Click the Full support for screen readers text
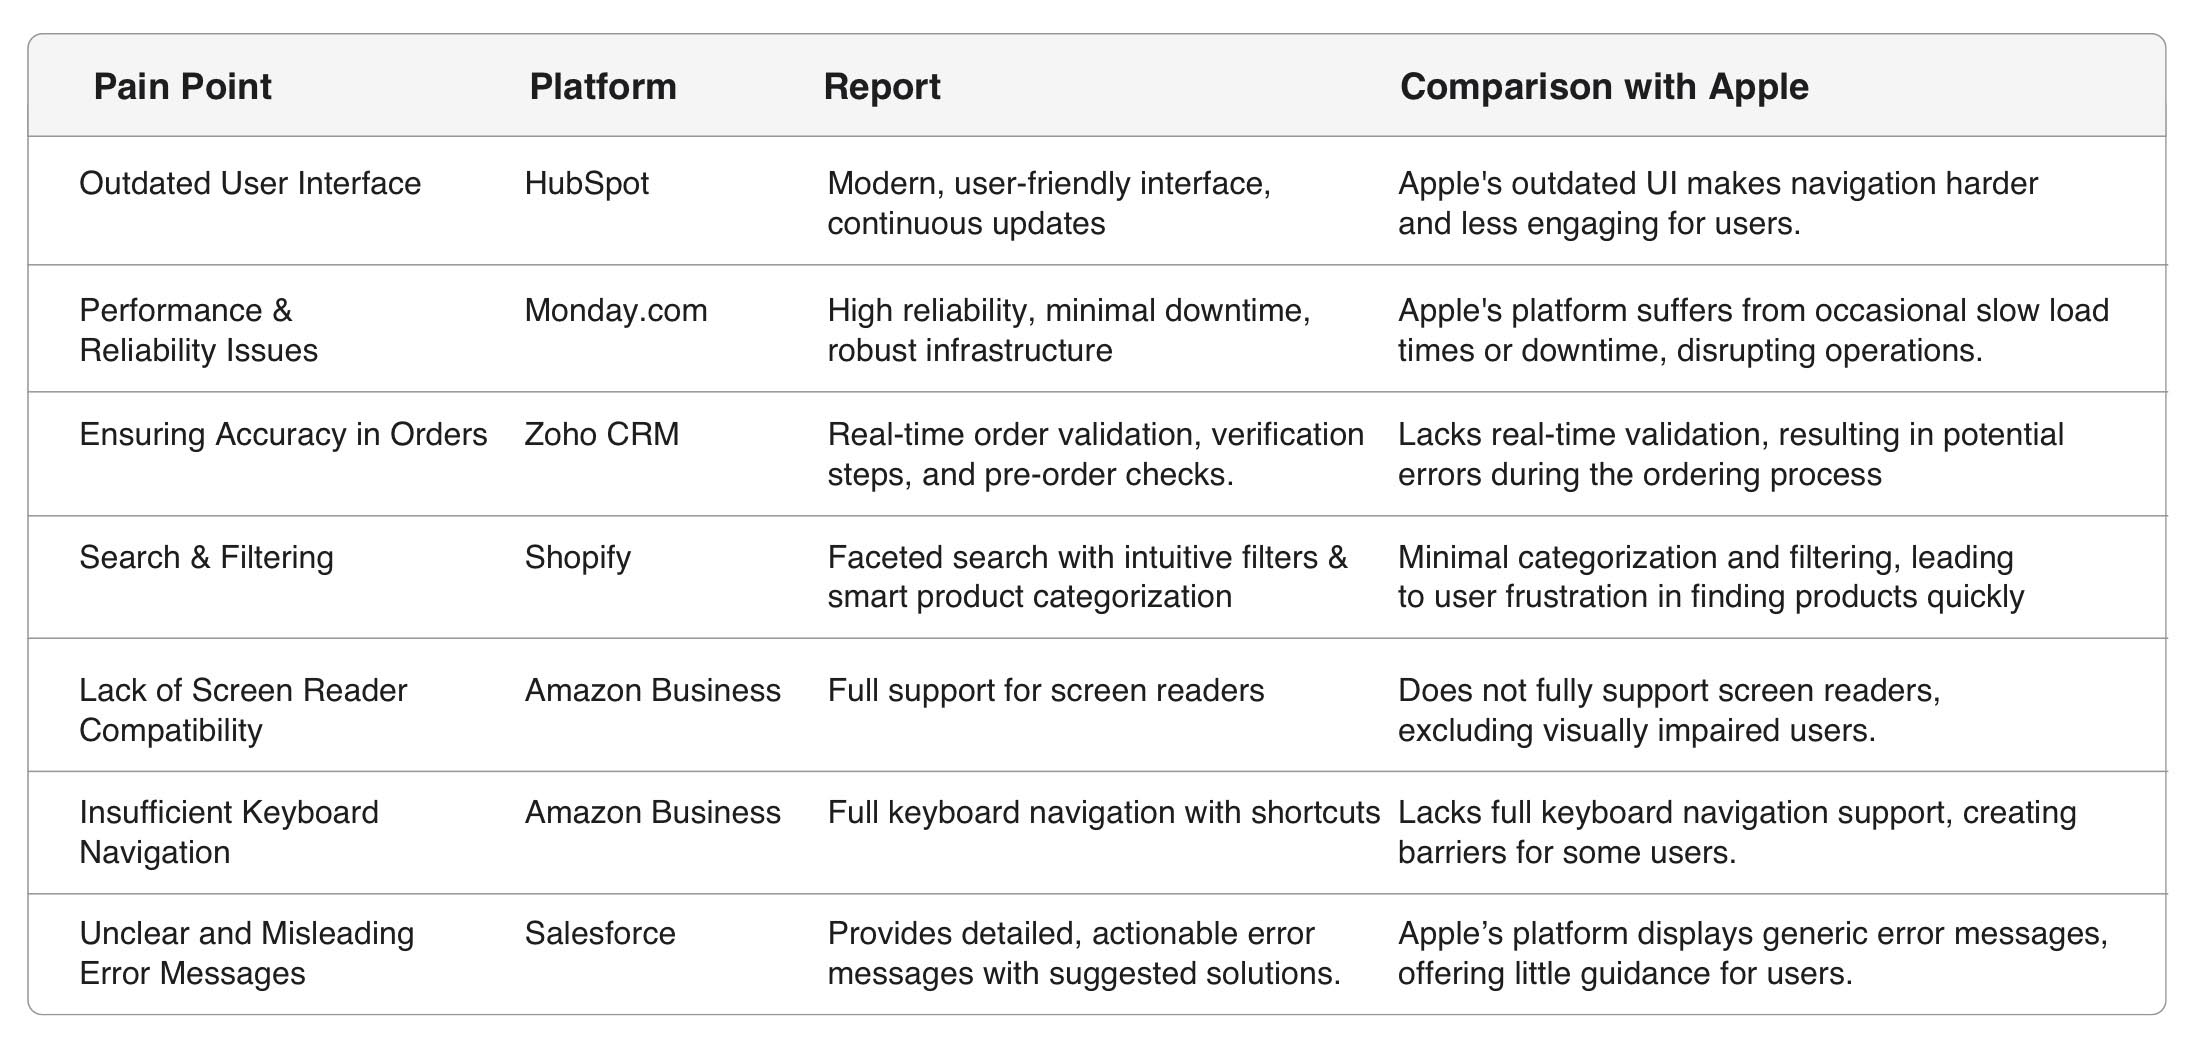Image resolution: width=2194 pixels, height=1048 pixels. pyautogui.click(x=1045, y=691)
